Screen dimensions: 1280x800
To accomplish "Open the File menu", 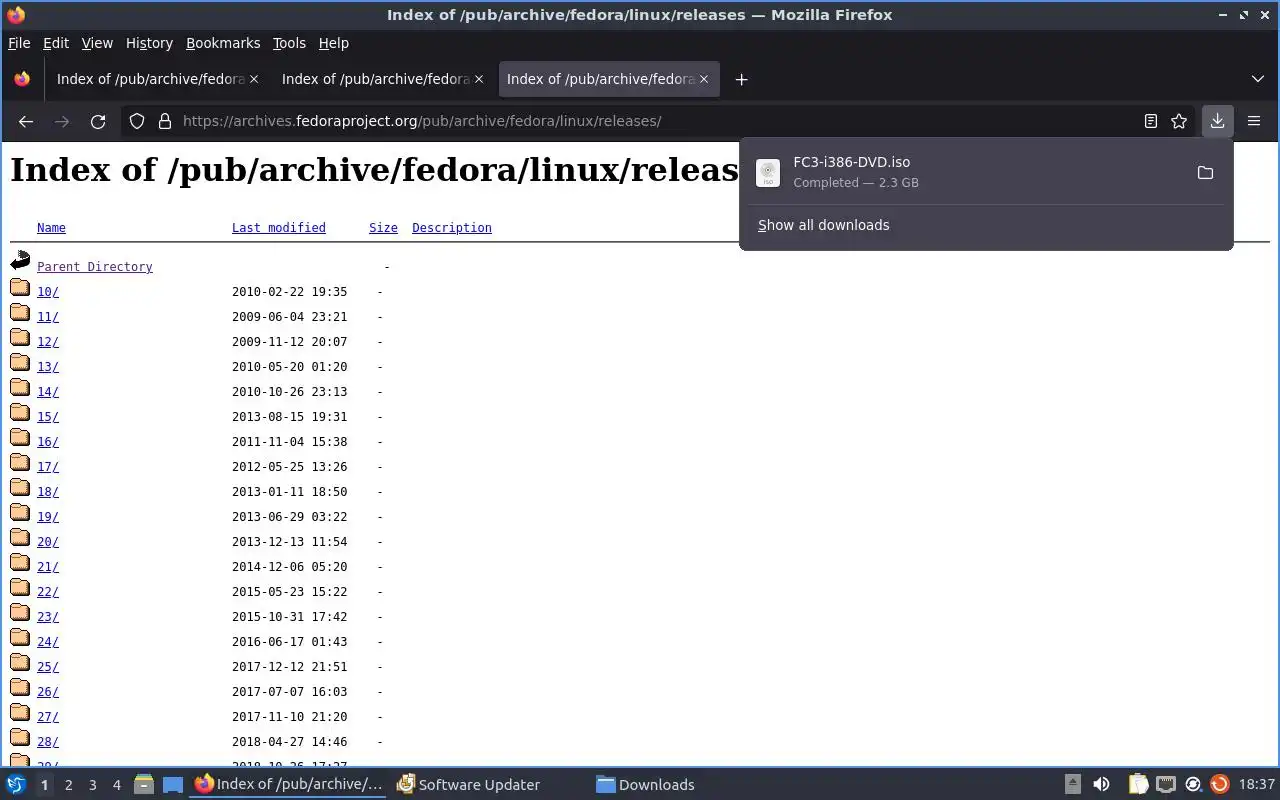I will pos(19,43).
